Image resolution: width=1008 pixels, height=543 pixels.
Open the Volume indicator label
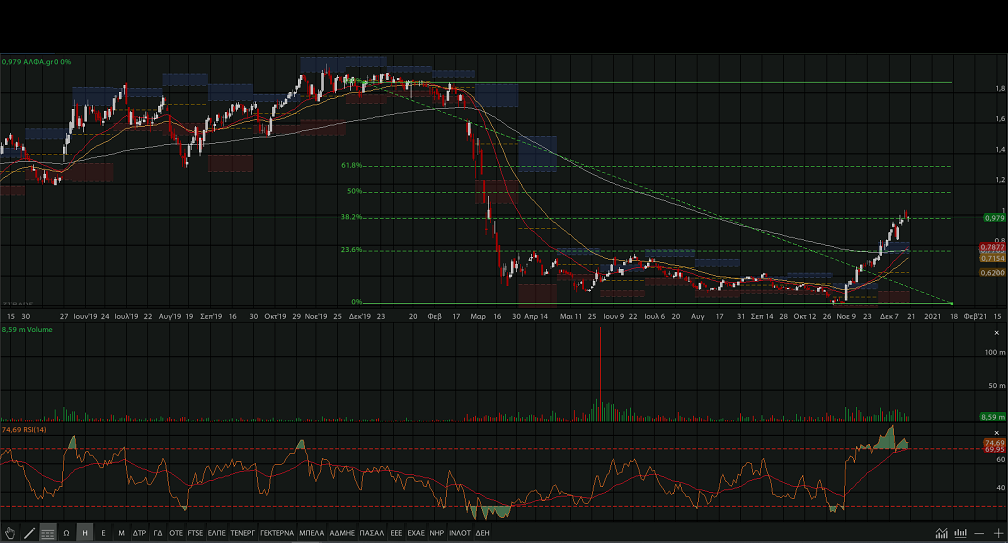(30, 329)
